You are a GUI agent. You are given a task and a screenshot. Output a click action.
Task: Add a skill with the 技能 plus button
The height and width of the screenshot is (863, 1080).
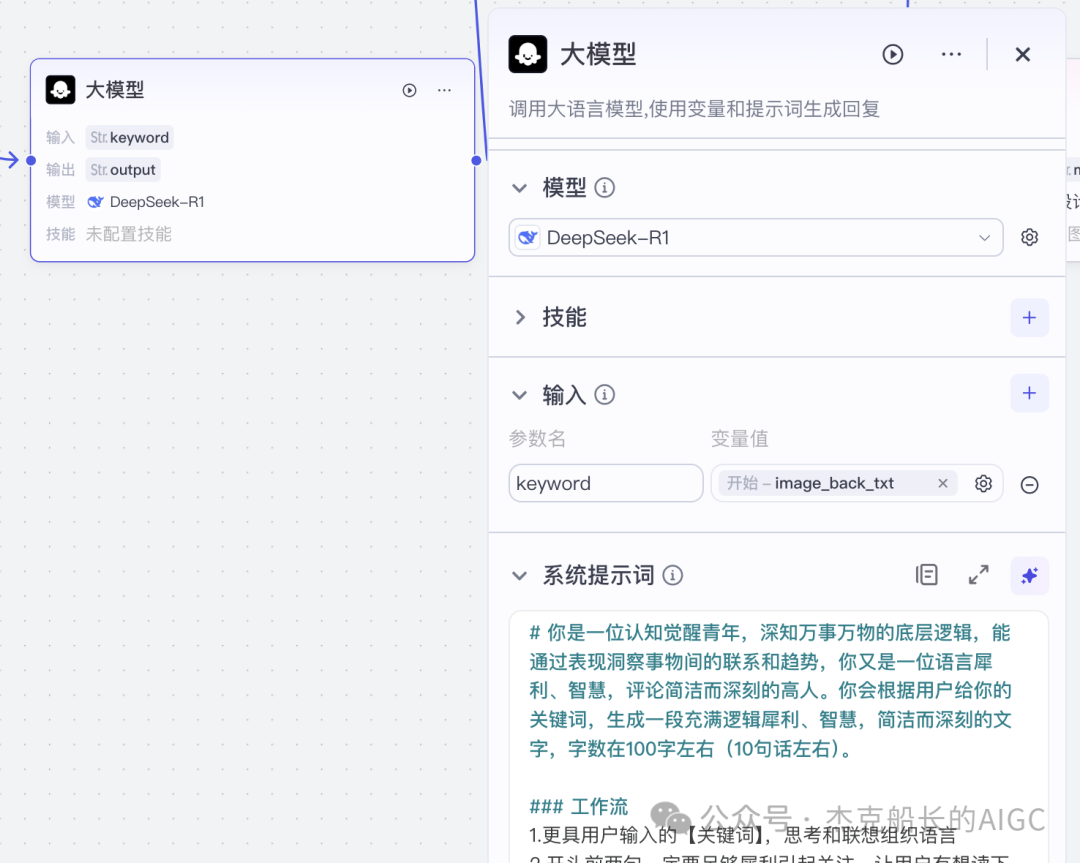(1029, 318)
